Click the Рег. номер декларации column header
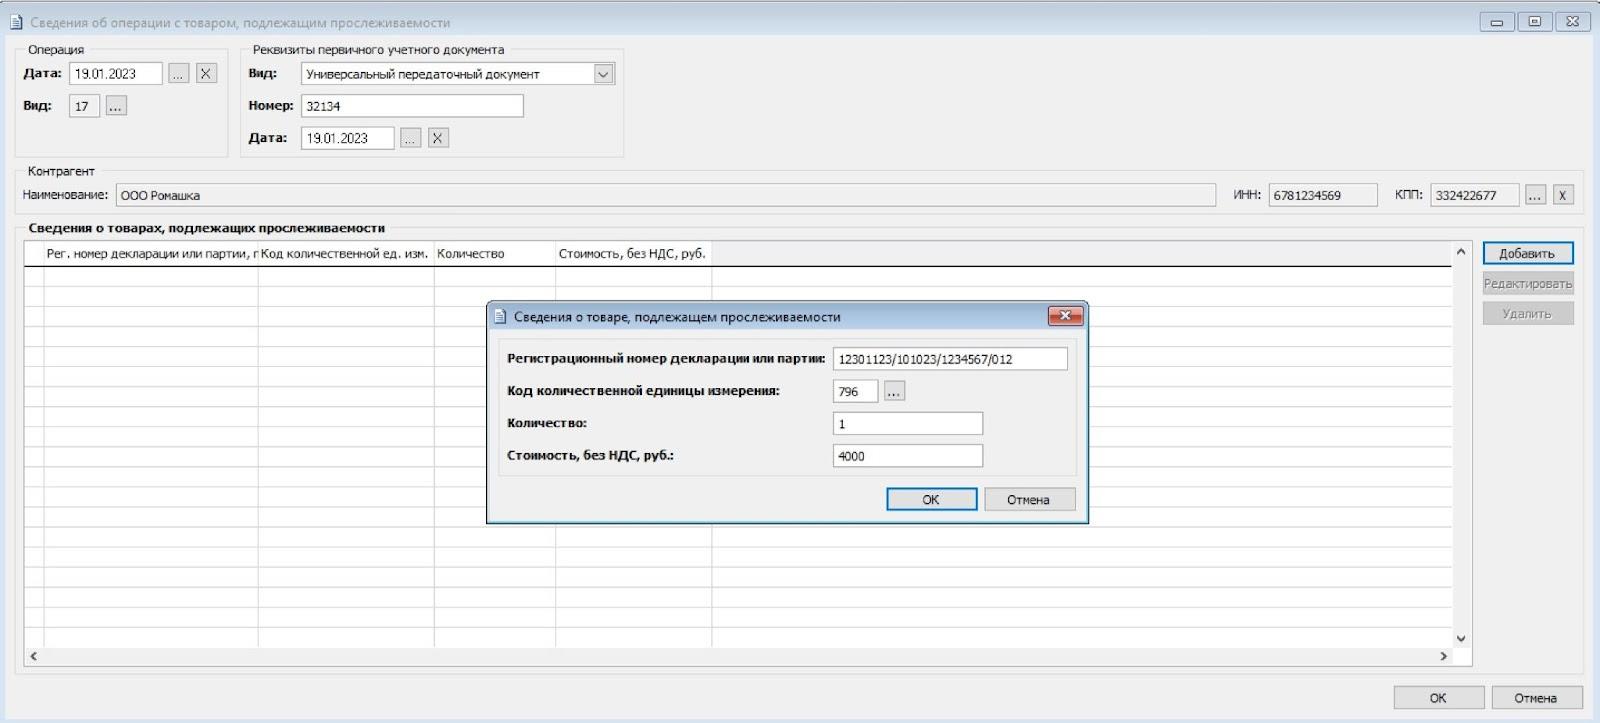The image size is (1600, 723). point(151,254)
